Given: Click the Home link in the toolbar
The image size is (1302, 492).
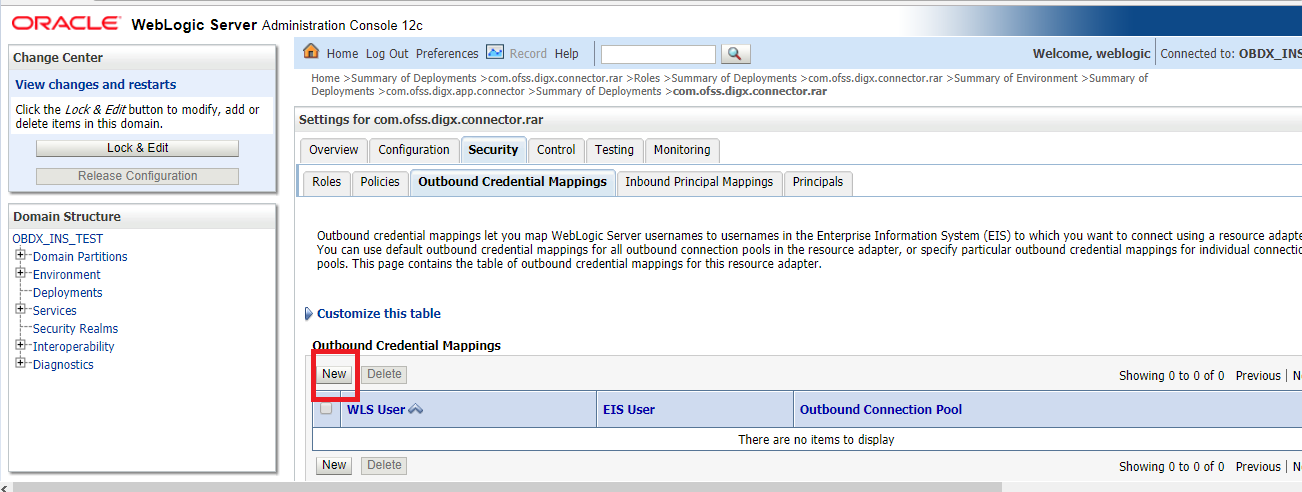Looking at the screenshot, I should [342, 54].
